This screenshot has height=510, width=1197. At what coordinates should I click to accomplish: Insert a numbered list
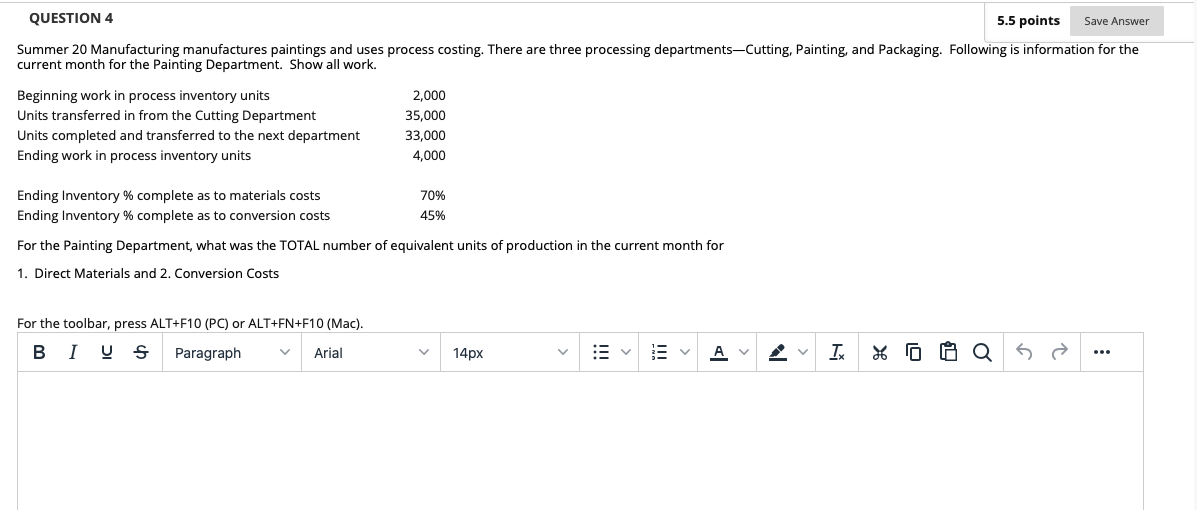660,353
